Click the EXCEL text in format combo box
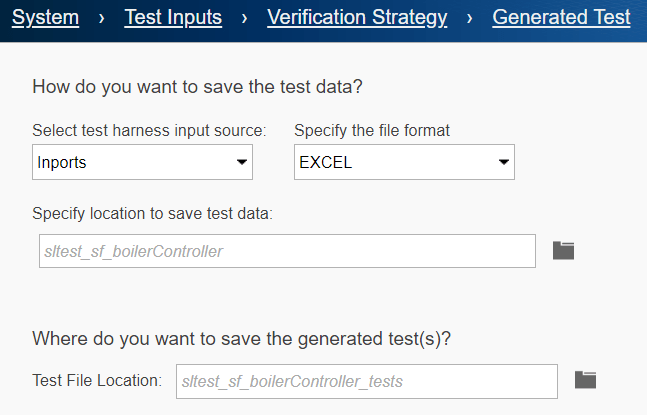This screenshot has height=415, width=647. (x=326, y=162)
